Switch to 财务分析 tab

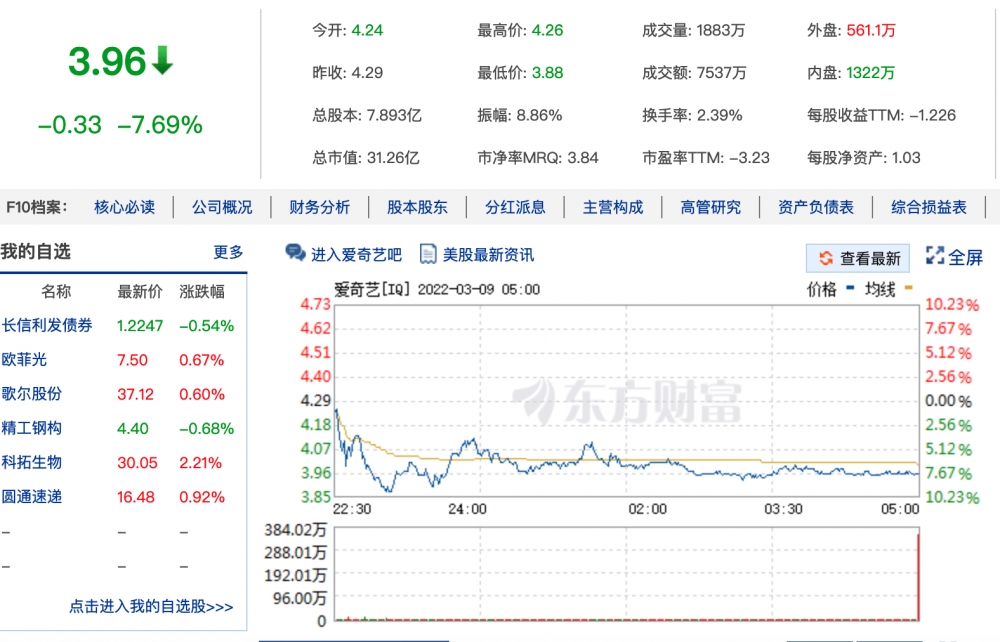click(320, 207)
